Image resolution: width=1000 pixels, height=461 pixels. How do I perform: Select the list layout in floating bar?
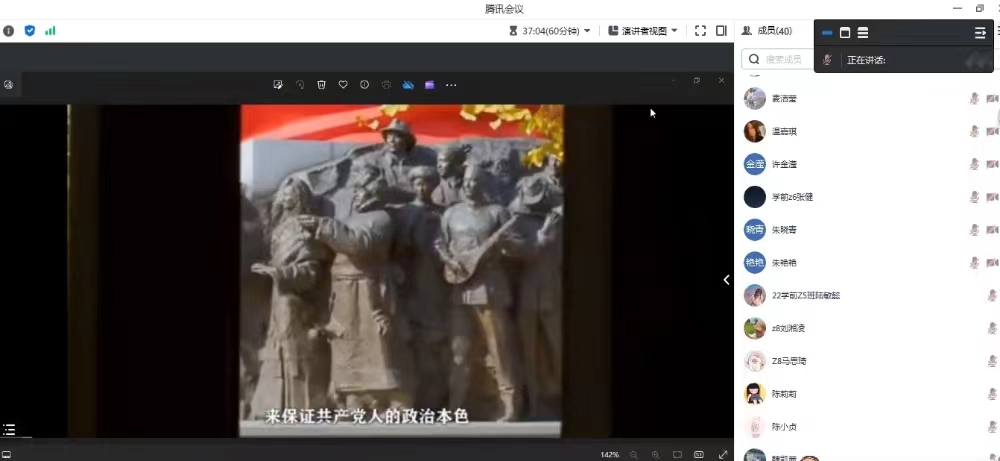pos(863,33)
